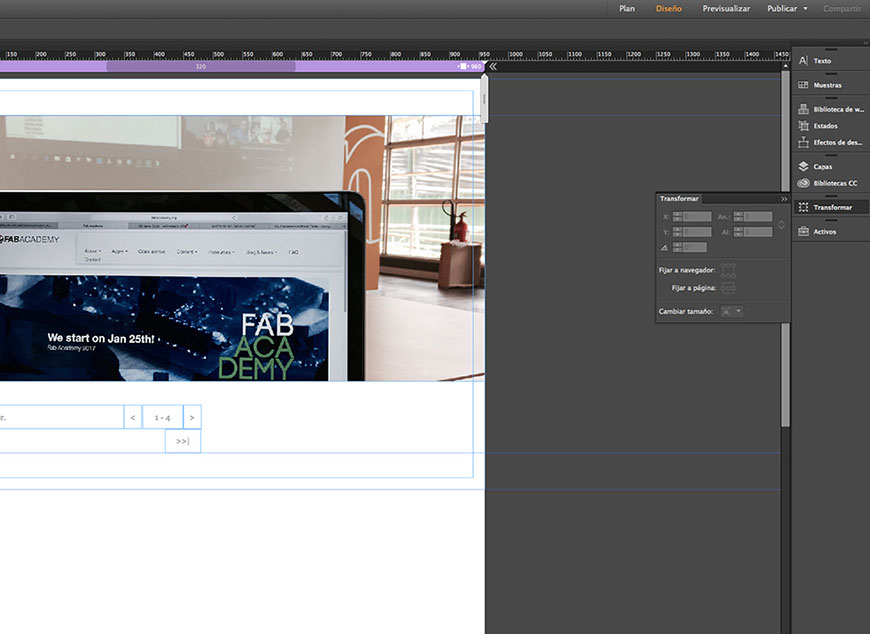Click the page resize handle at canvas edge
The width and height of the screenshot is (871, 635).
(x=484, y=99)
